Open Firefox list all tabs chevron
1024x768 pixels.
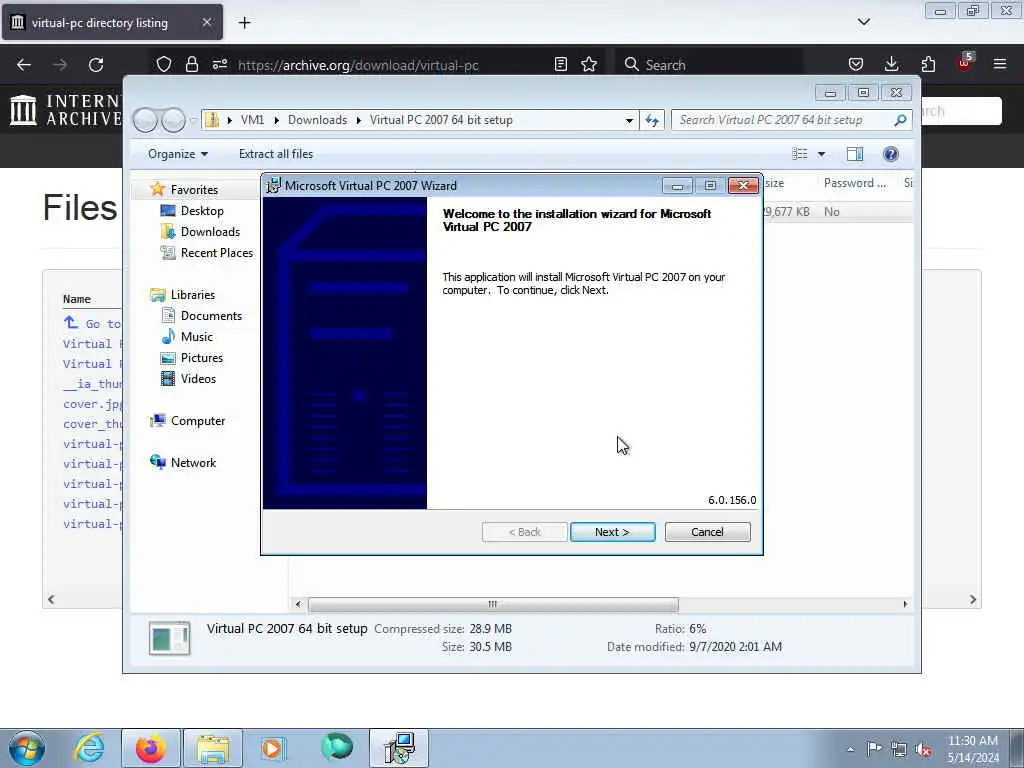pyautogui.click(x=863, y=22)
